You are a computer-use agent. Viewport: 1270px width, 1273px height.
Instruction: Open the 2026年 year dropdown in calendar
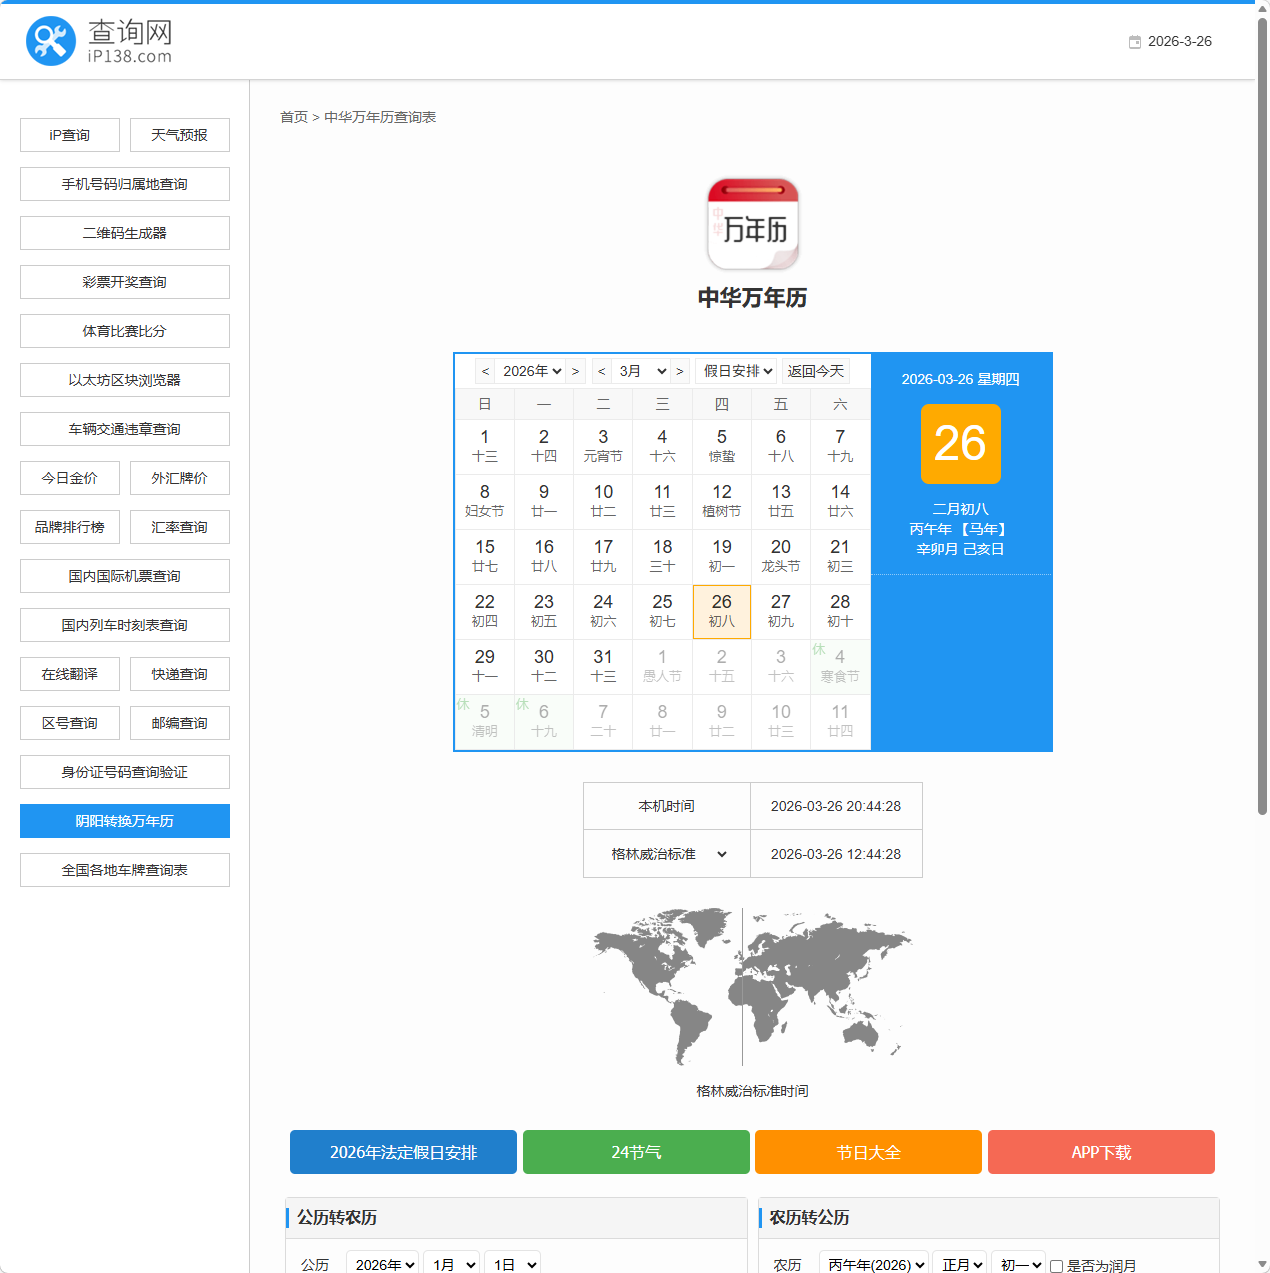(531, 372)
